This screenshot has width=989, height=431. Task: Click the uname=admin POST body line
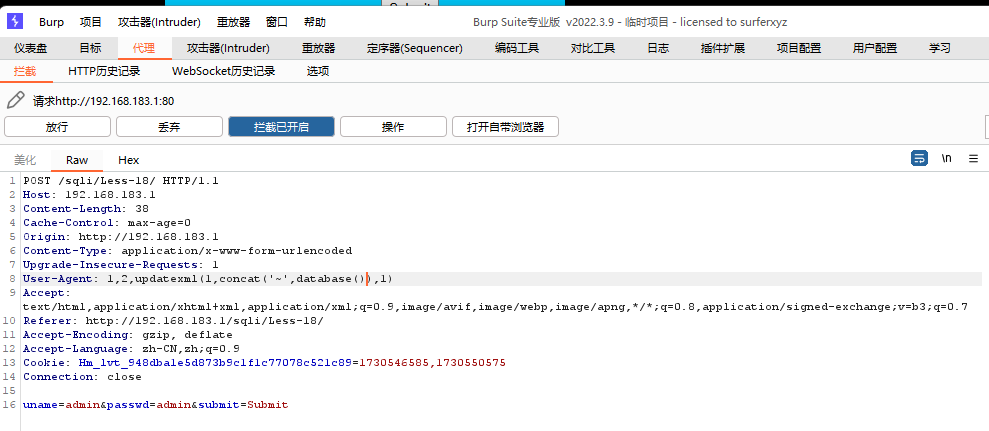pos(156,404)
